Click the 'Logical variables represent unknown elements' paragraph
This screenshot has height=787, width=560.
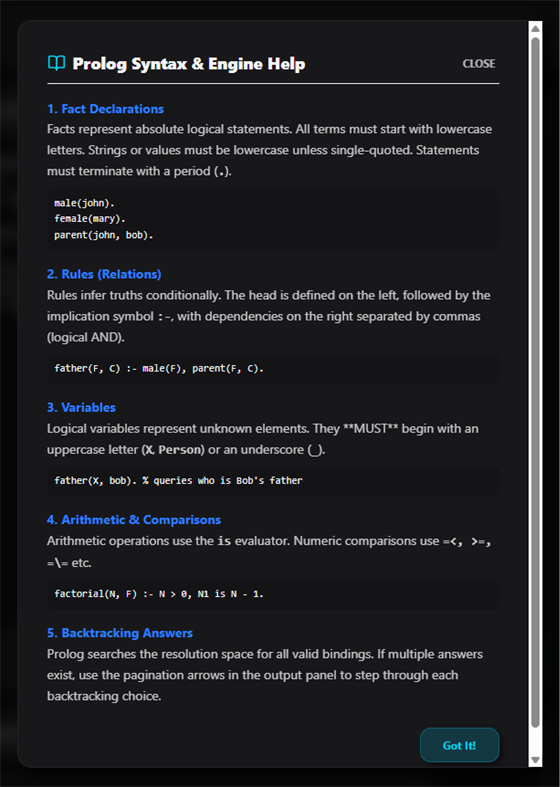(x=262, y=439)
